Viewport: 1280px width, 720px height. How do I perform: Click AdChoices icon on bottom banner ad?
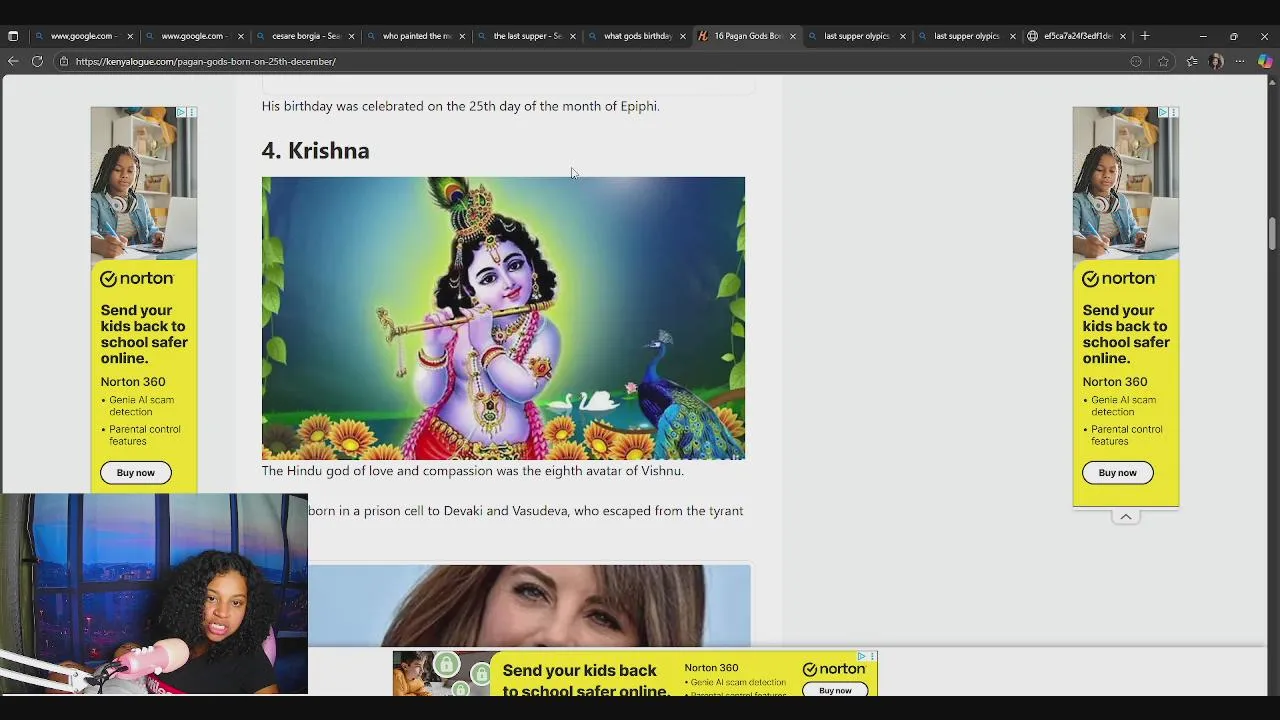[x=862, y=656]
